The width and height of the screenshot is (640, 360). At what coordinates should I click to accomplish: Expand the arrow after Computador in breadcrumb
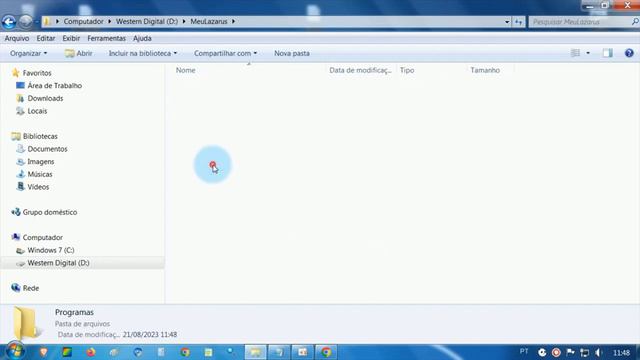tap(109, 21)
